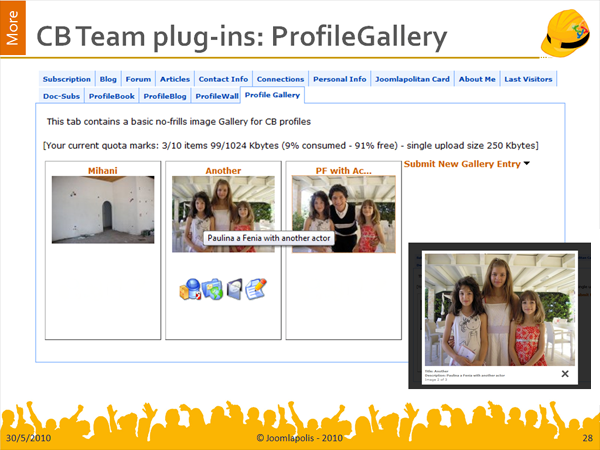Viewport: 600px width, 450px height.
Task: Expand the Submit New Gallery Entry arrow
Action: pyautogui.click(x=527, y=163)
